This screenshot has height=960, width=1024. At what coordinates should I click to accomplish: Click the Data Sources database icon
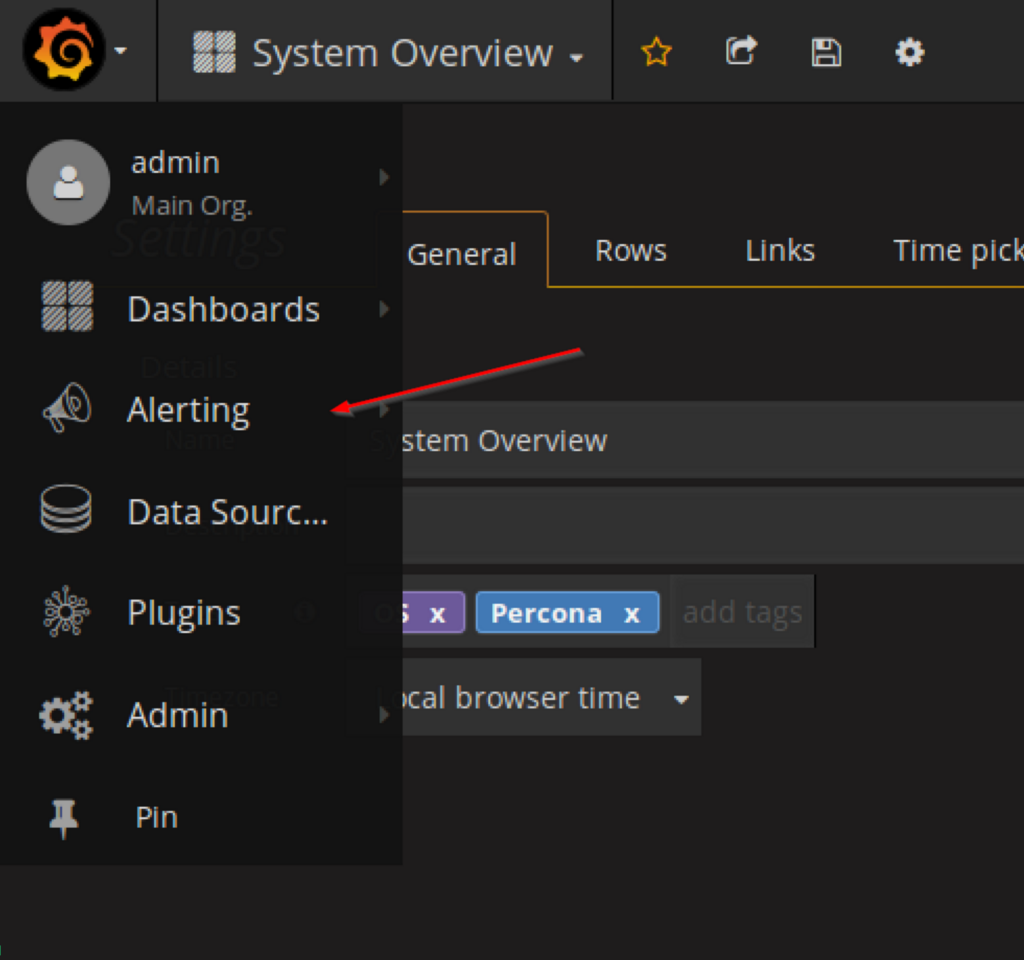point(66,511)
